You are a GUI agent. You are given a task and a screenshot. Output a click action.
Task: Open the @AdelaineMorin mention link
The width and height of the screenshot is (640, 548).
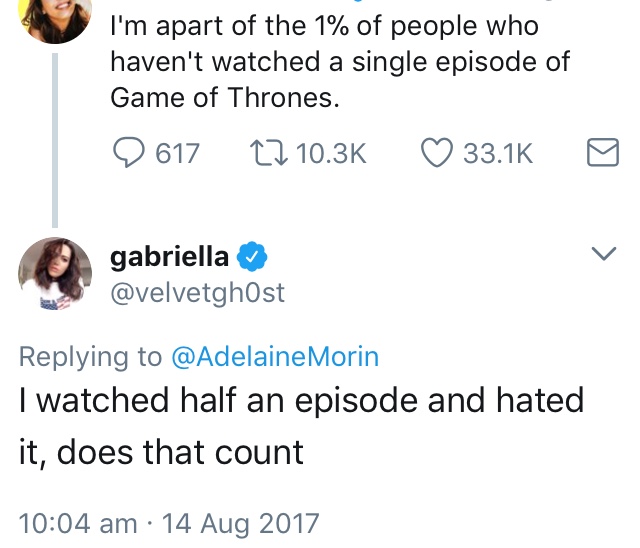(276, 357)
